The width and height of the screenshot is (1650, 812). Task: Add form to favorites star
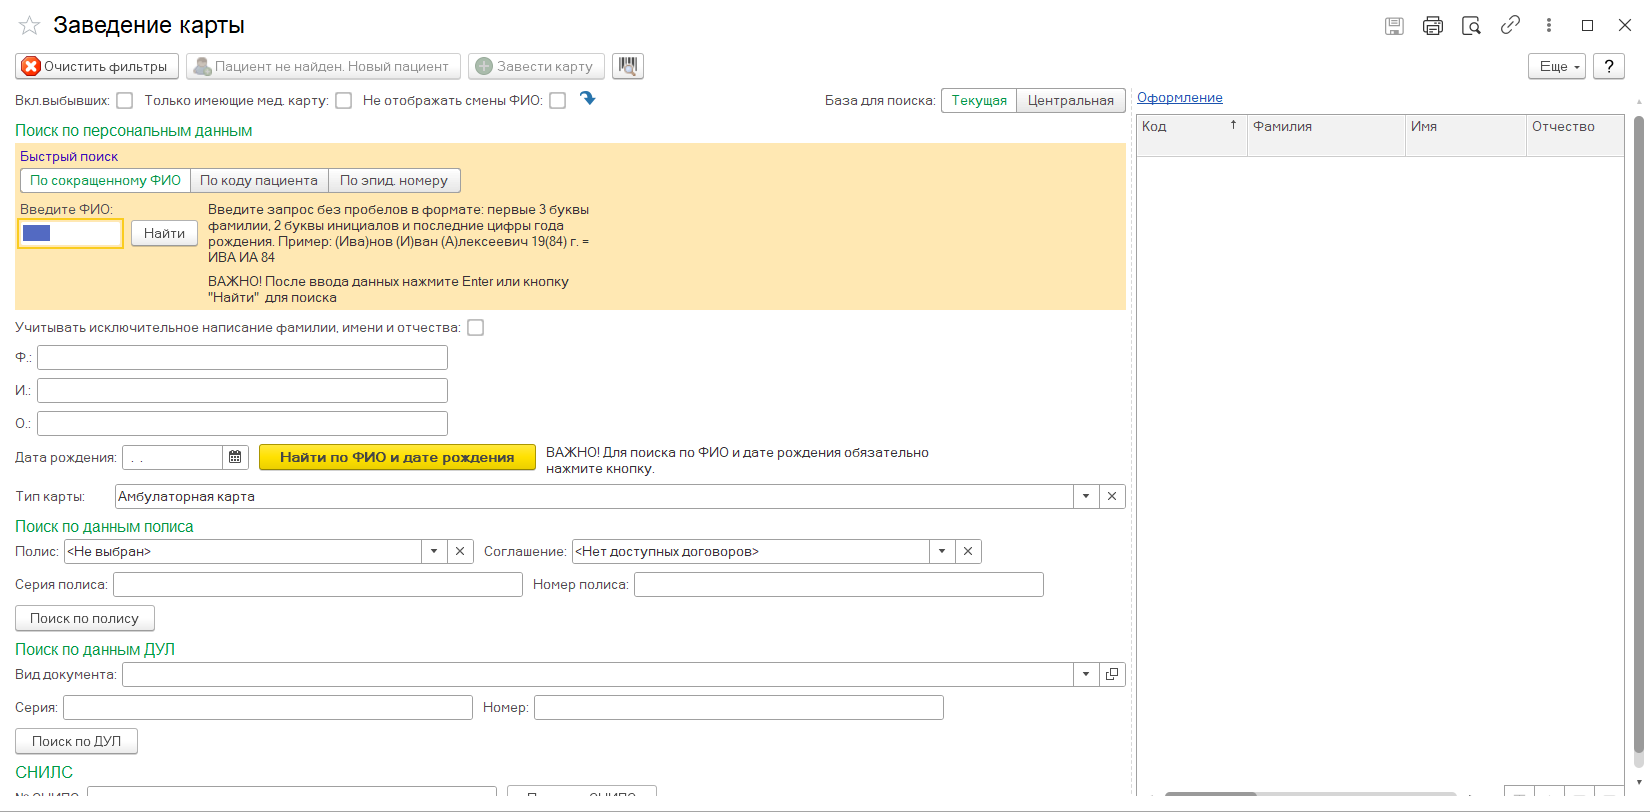(29, 26)
